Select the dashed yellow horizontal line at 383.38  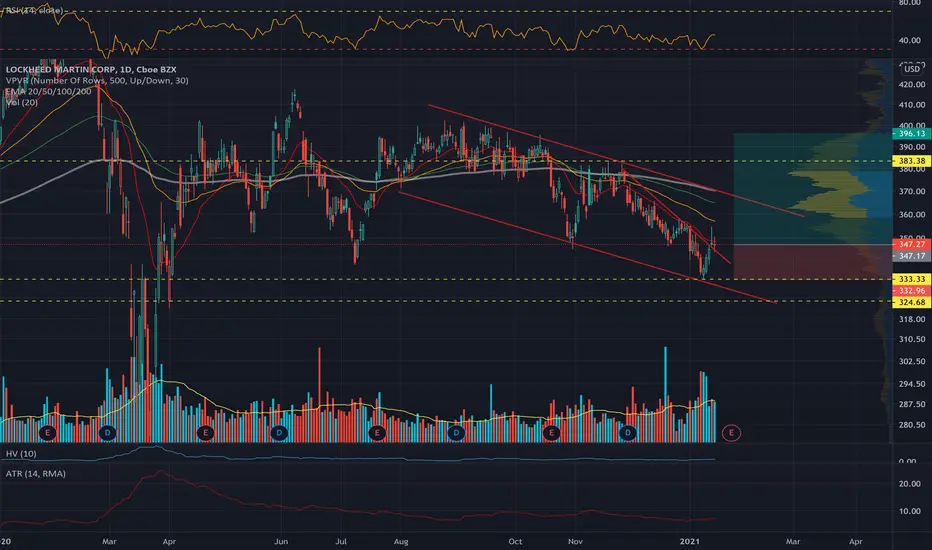(446, 161)
